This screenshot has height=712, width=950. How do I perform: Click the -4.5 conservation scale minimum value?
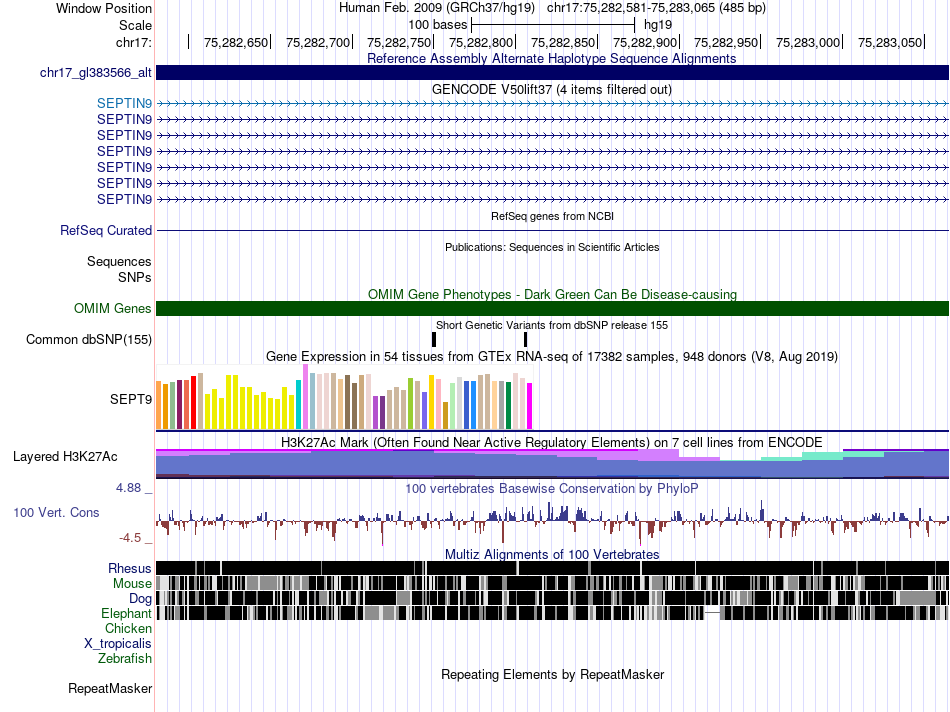(x=130, y=537)
